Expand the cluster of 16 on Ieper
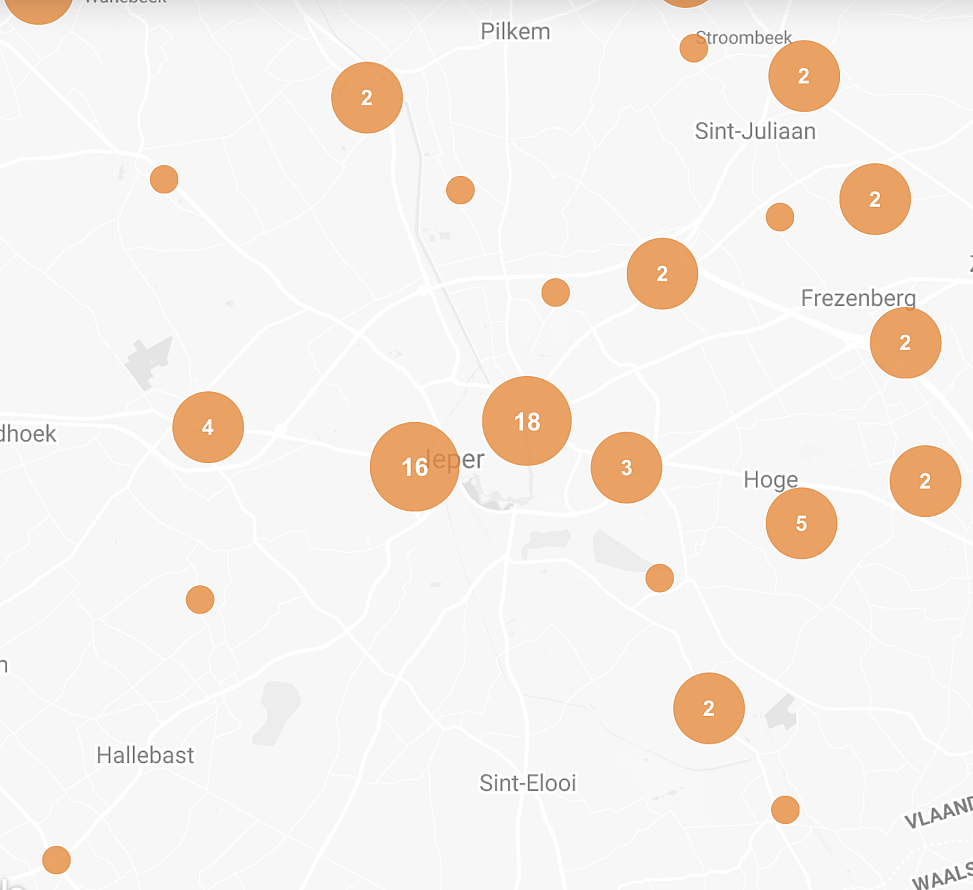 tap(414, 467)
